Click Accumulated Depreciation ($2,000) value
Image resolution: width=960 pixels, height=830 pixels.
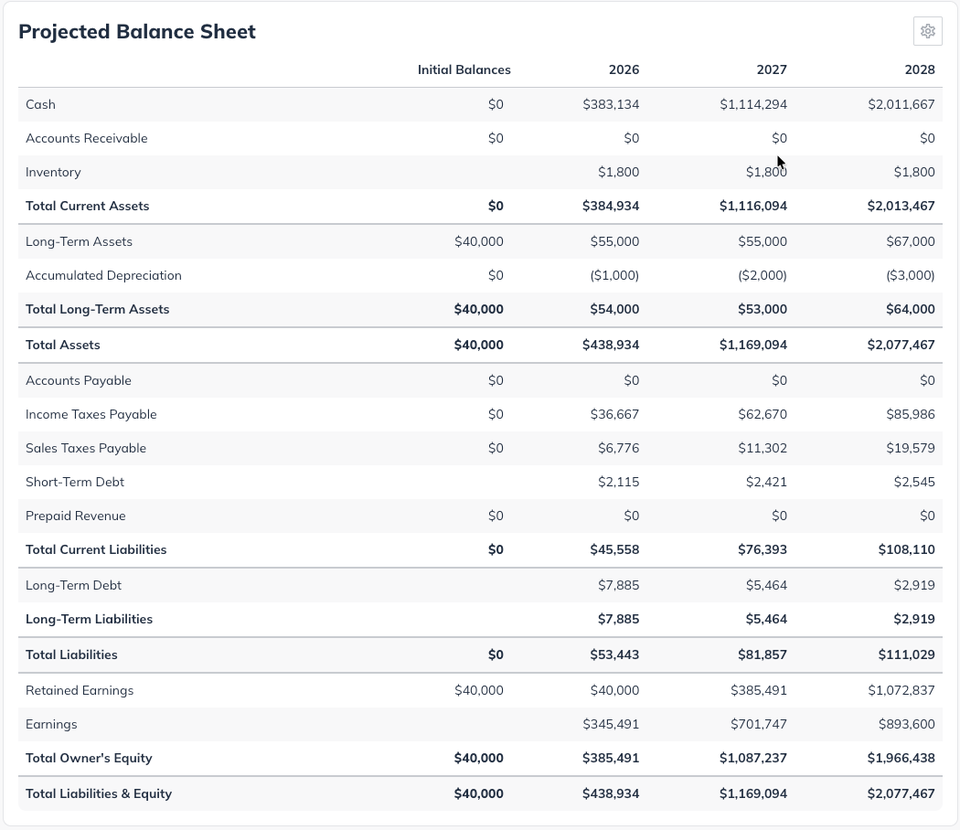click(x=762, y=275)
